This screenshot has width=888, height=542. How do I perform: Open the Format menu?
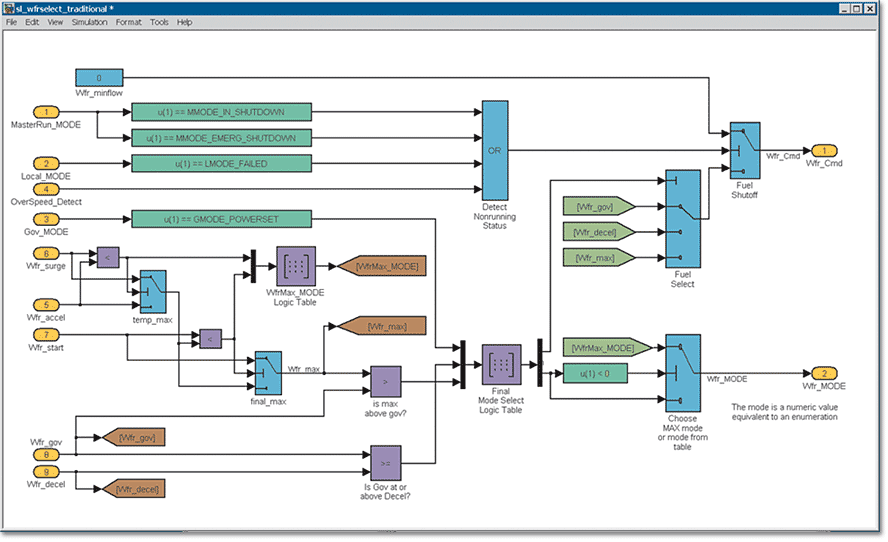point(129,22)
